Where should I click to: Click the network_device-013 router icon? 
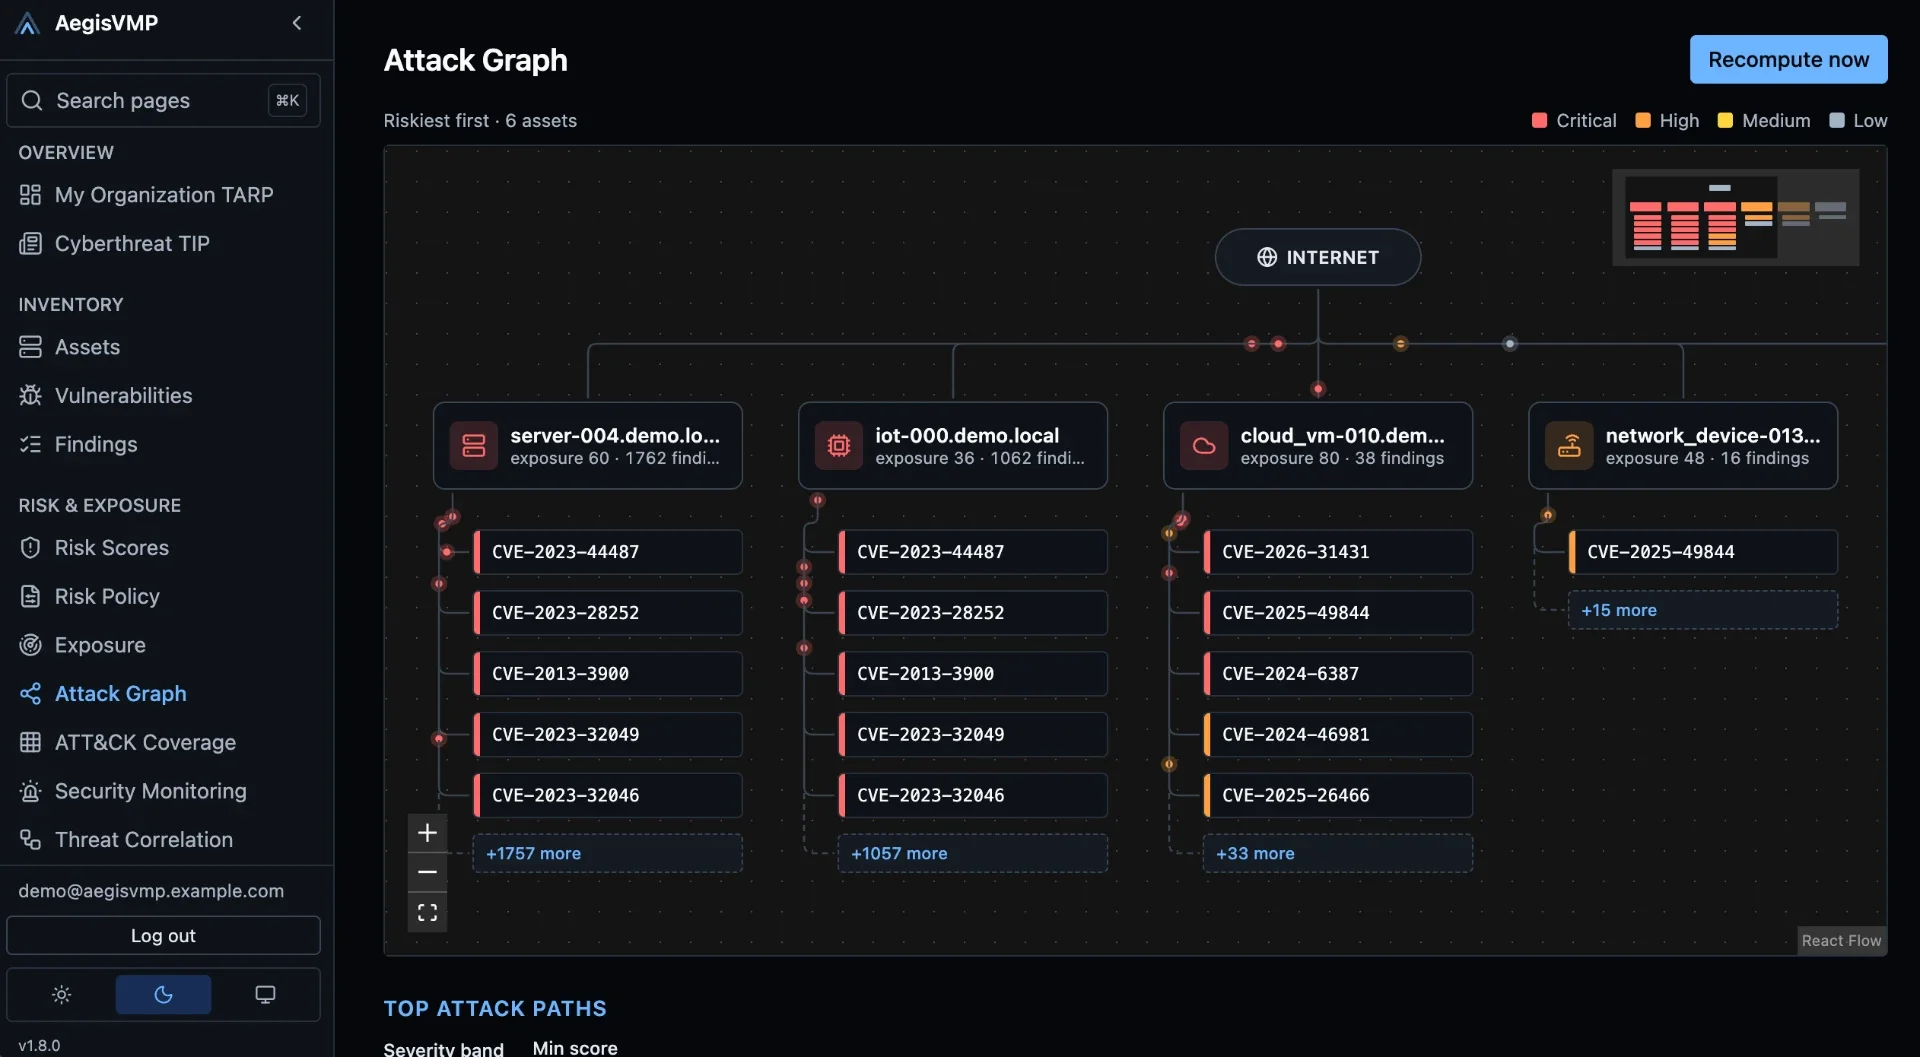[x=1569, y=446]
